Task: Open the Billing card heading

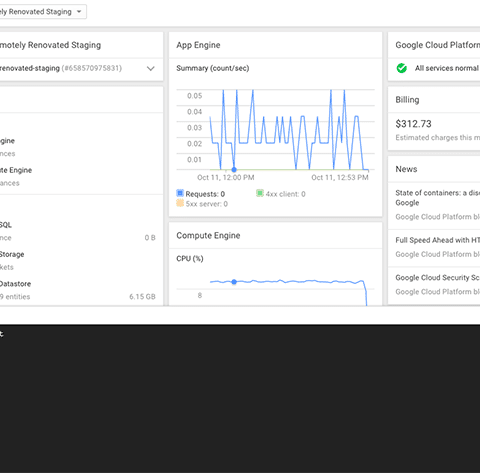Action: point(407,100)
